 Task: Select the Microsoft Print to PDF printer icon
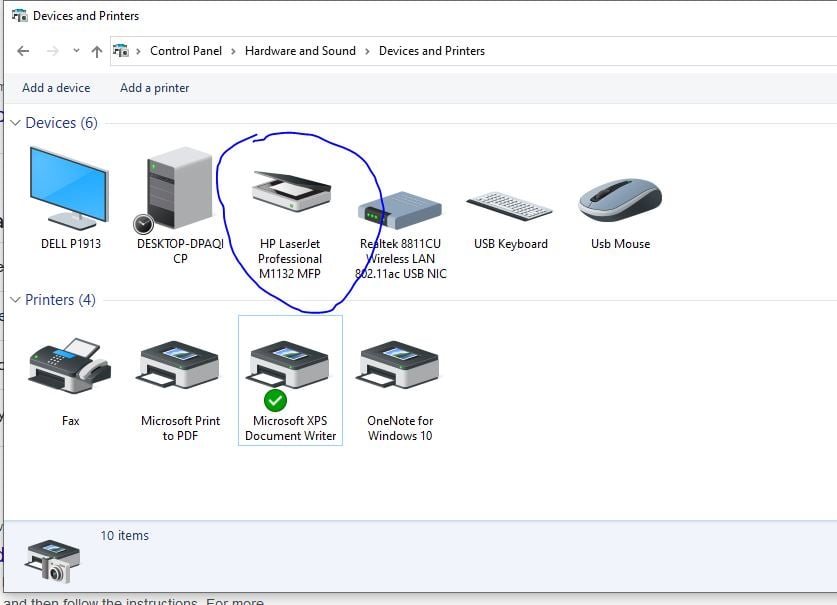[x=179, y=365]
